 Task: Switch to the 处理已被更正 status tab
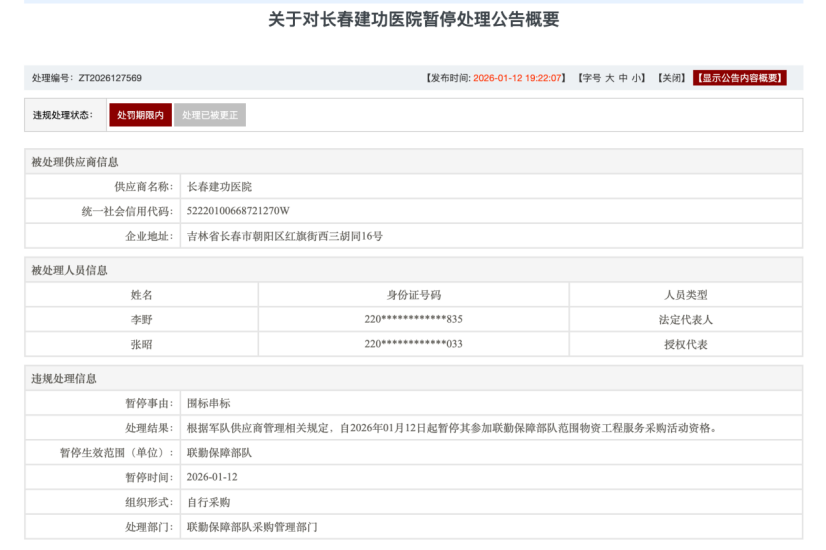(x=210, y=115)
